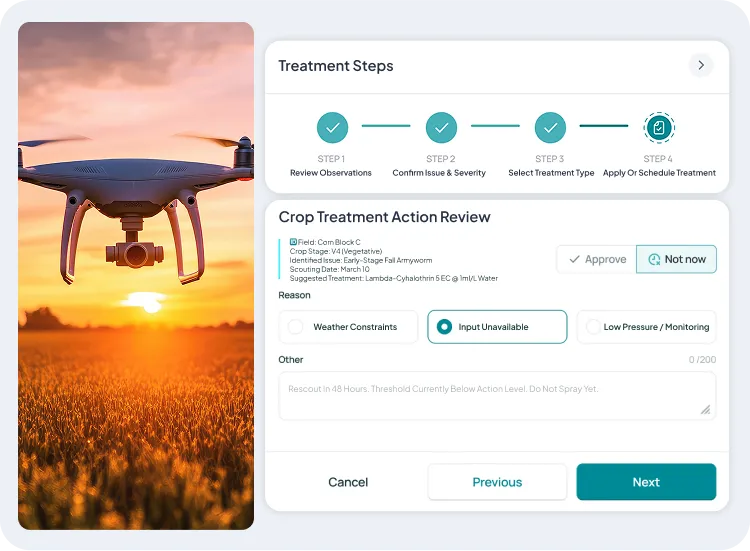The image size is (750, 551).
Task: Click the text area resize handle
Action: click(x=706, y=409)
